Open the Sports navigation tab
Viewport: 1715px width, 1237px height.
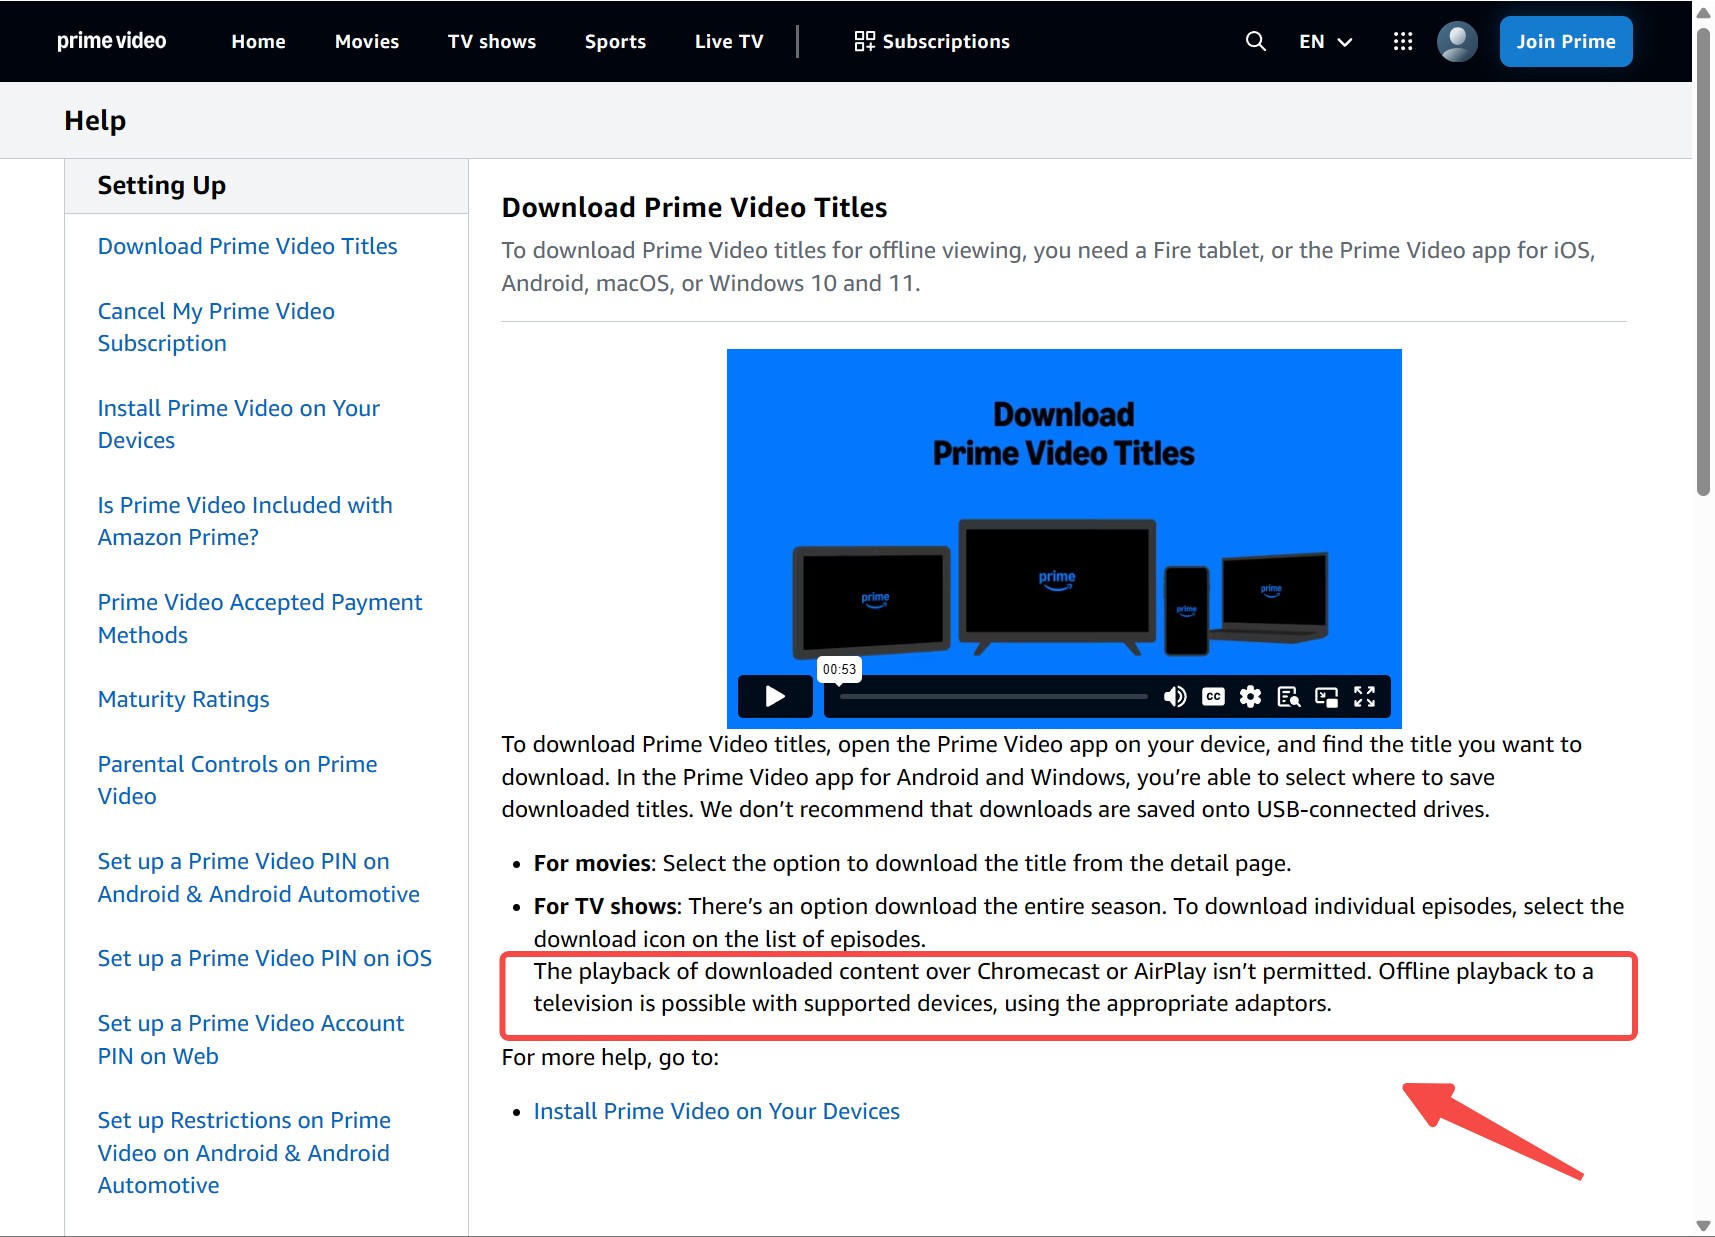[615, 41]
